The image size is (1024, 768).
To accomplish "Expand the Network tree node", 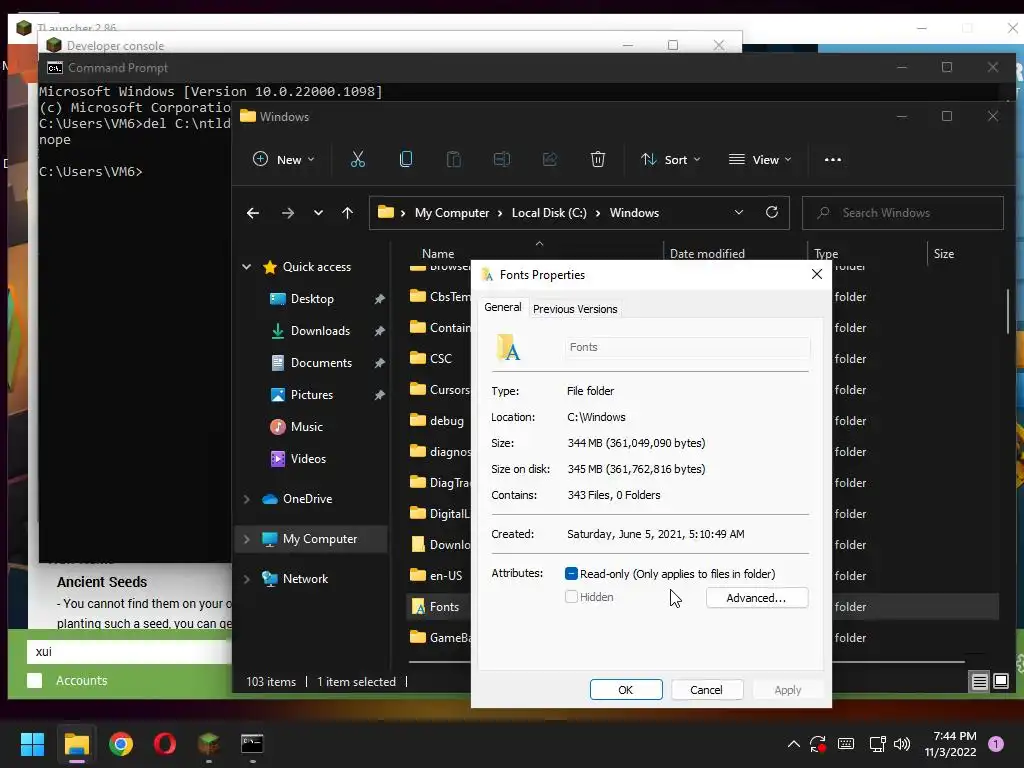I will pyautogui.click(x=247, y=579).
